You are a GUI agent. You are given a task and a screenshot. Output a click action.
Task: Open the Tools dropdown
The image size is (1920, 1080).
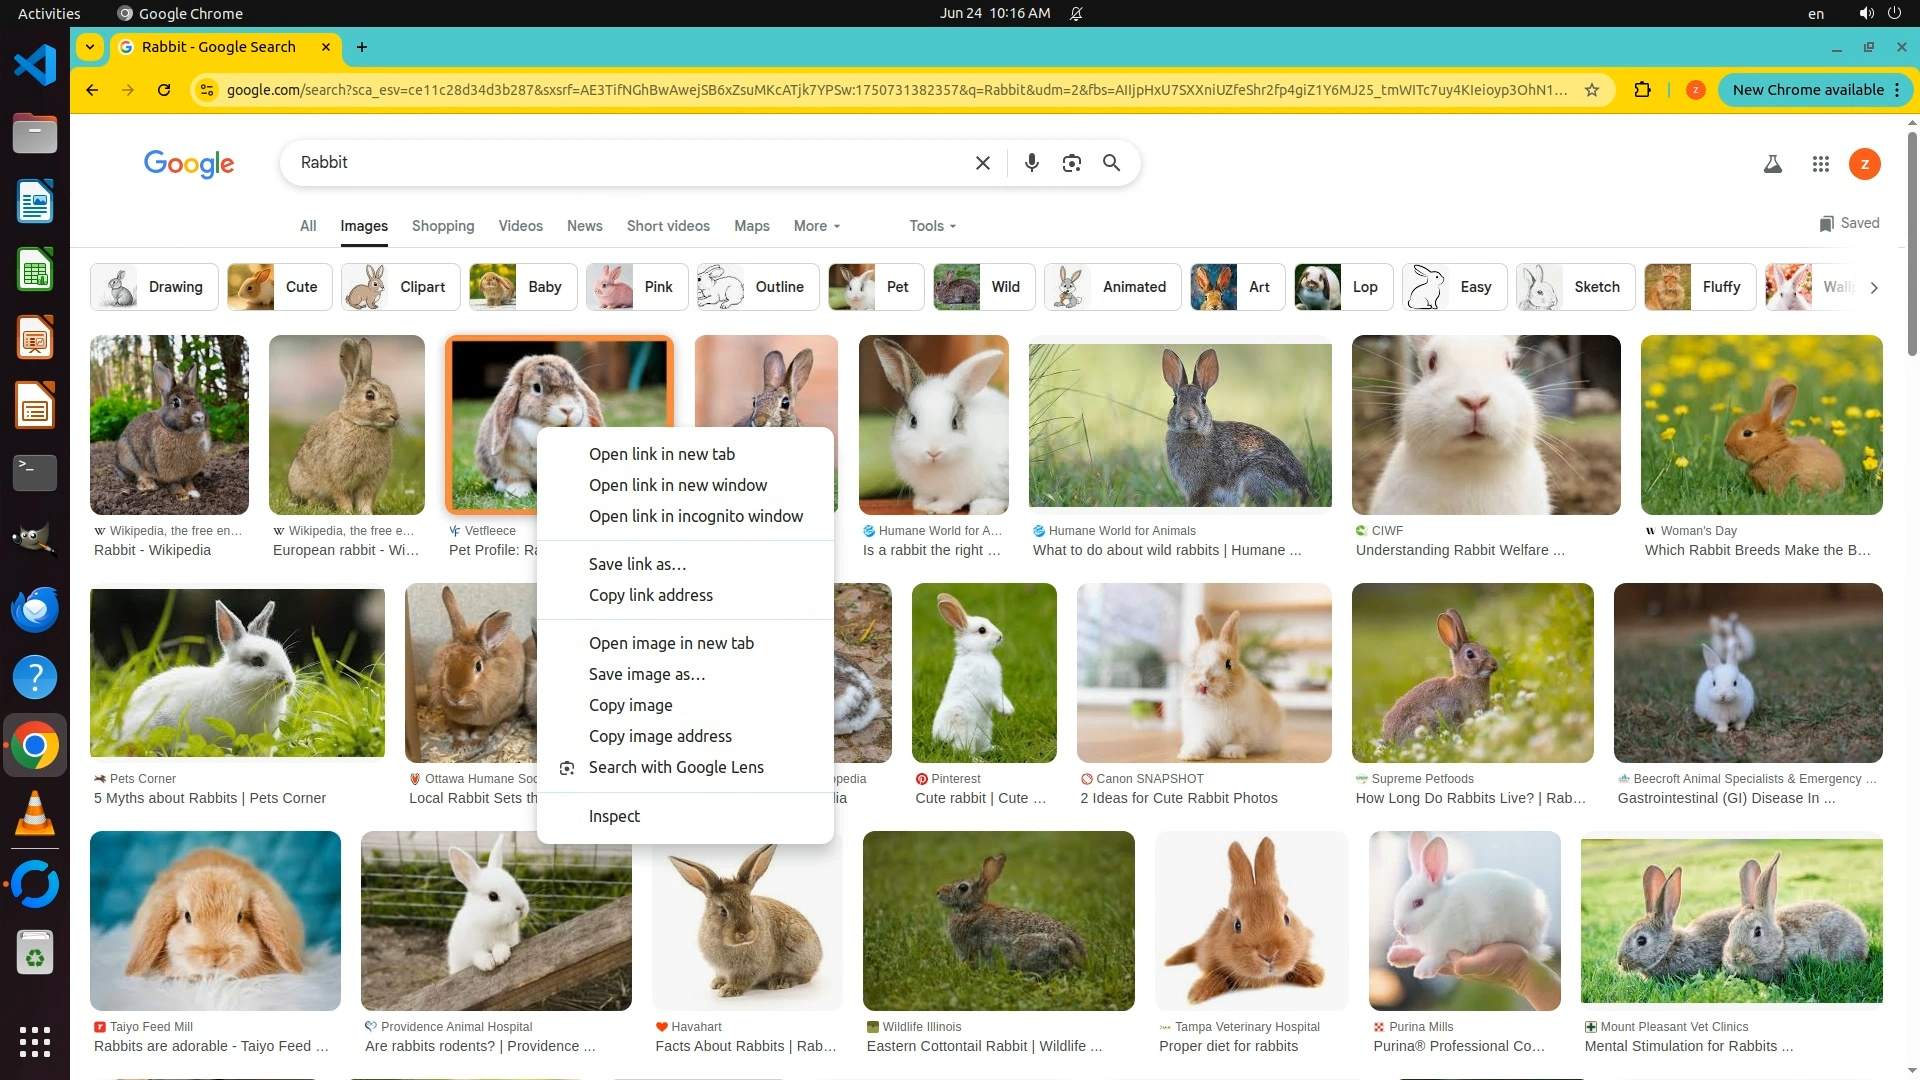(932, 226)
